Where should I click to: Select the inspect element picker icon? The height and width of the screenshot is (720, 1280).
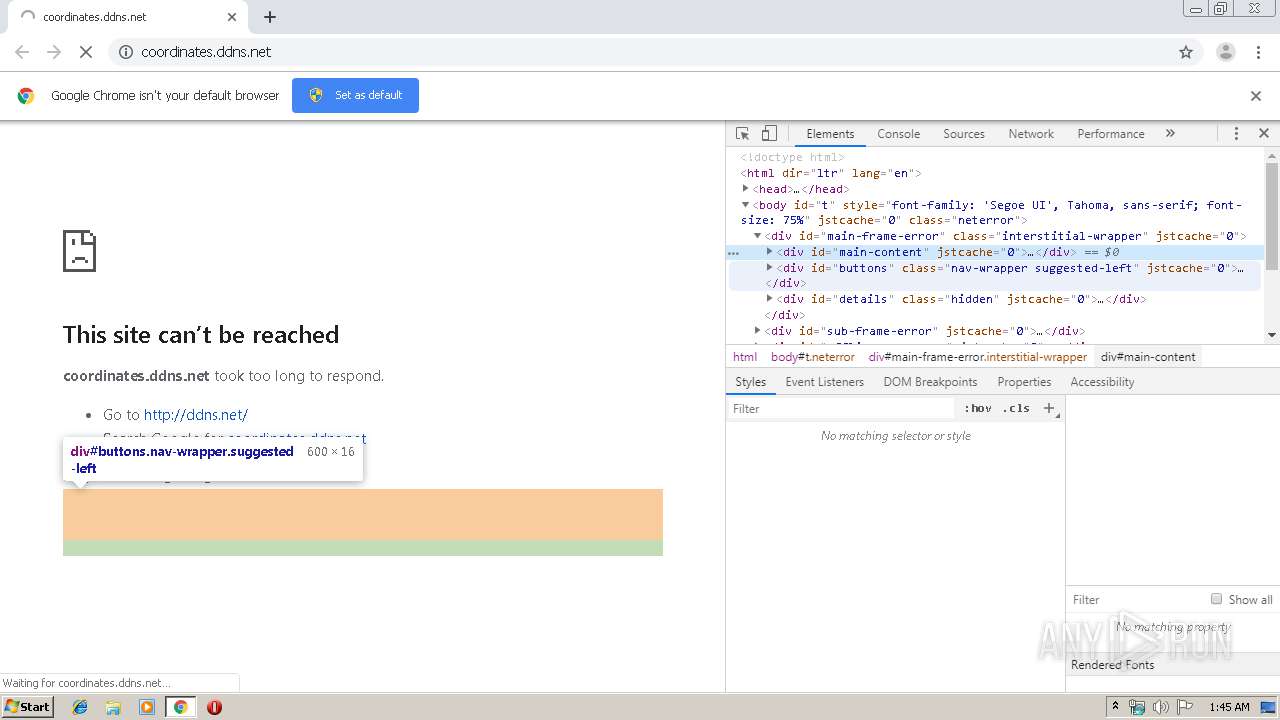pyautogui.click(x=743, y=133)
